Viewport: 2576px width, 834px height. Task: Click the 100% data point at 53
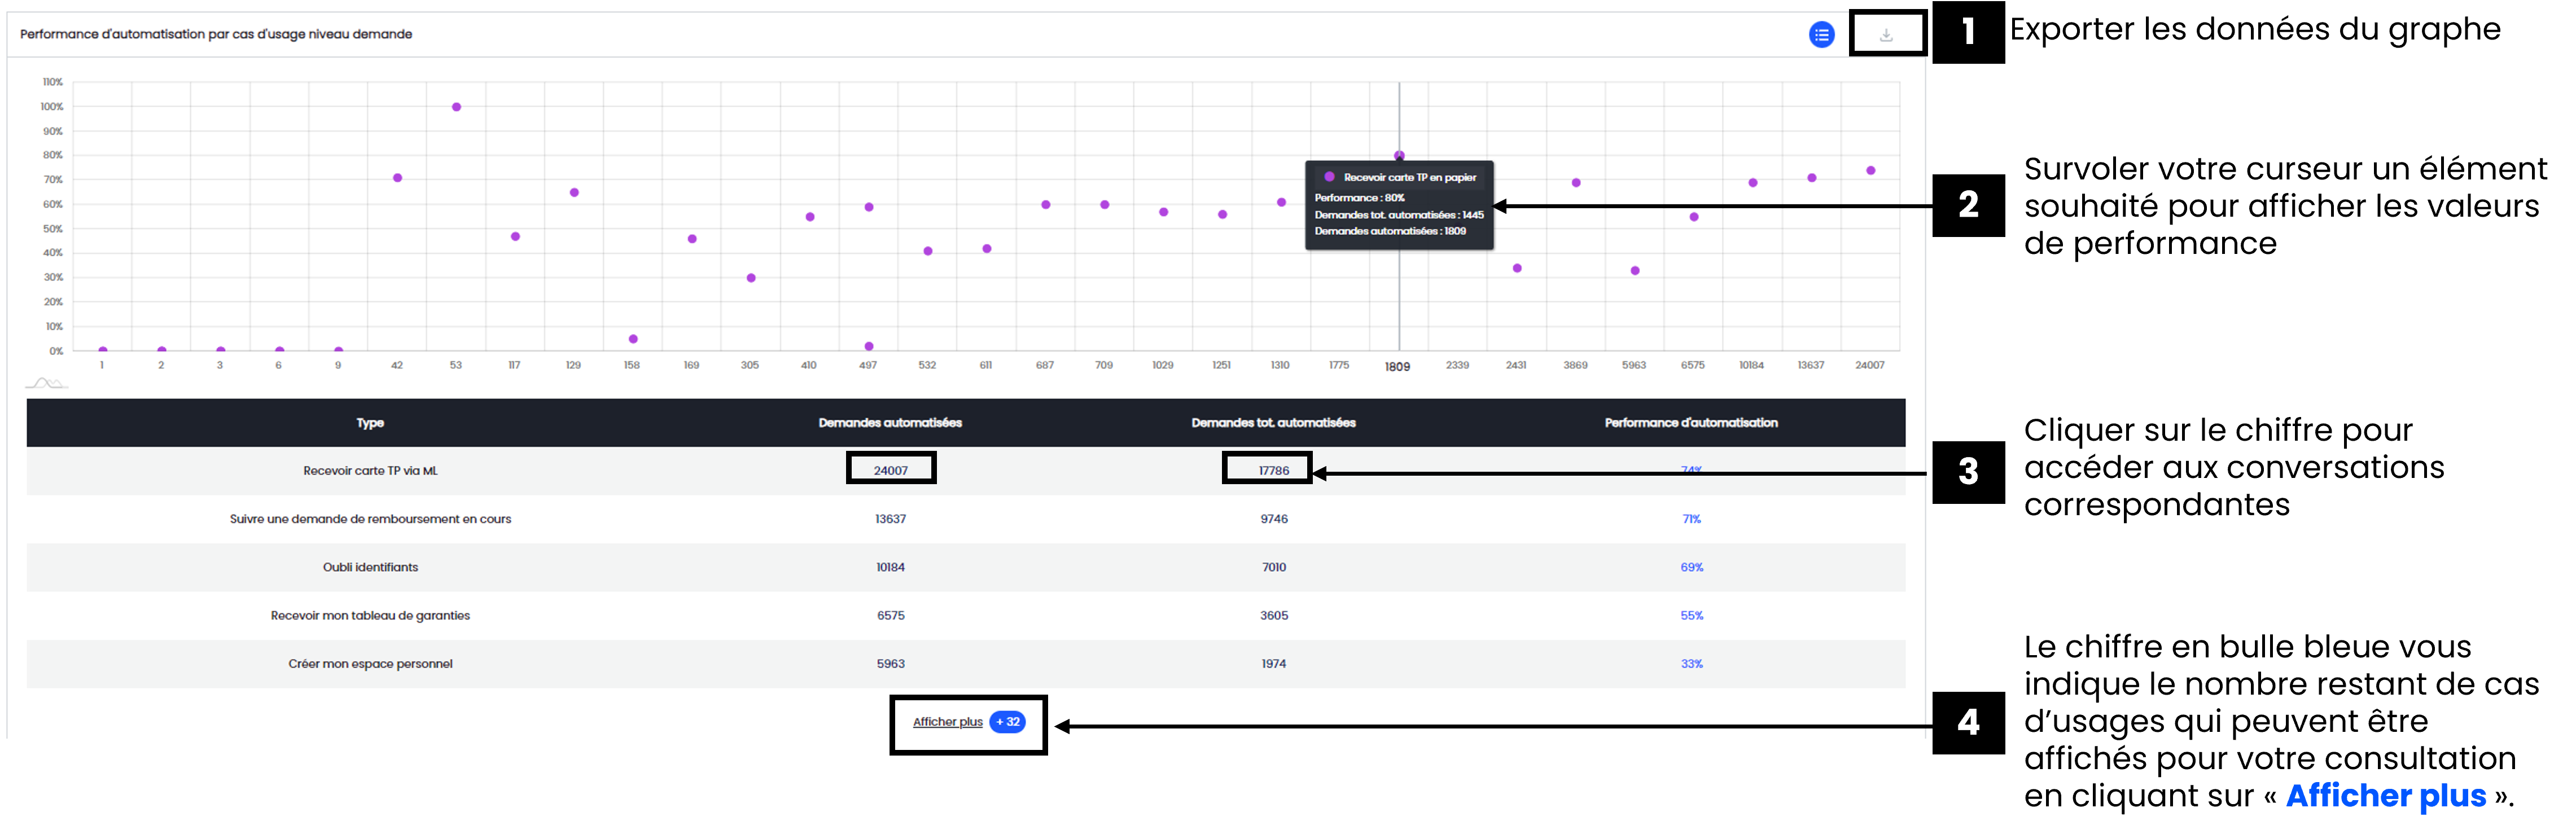(x=456, y=107)
